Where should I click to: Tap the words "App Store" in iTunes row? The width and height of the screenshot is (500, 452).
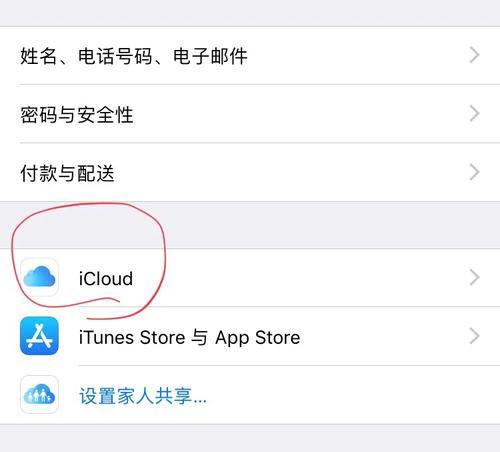tap(258, 338)
